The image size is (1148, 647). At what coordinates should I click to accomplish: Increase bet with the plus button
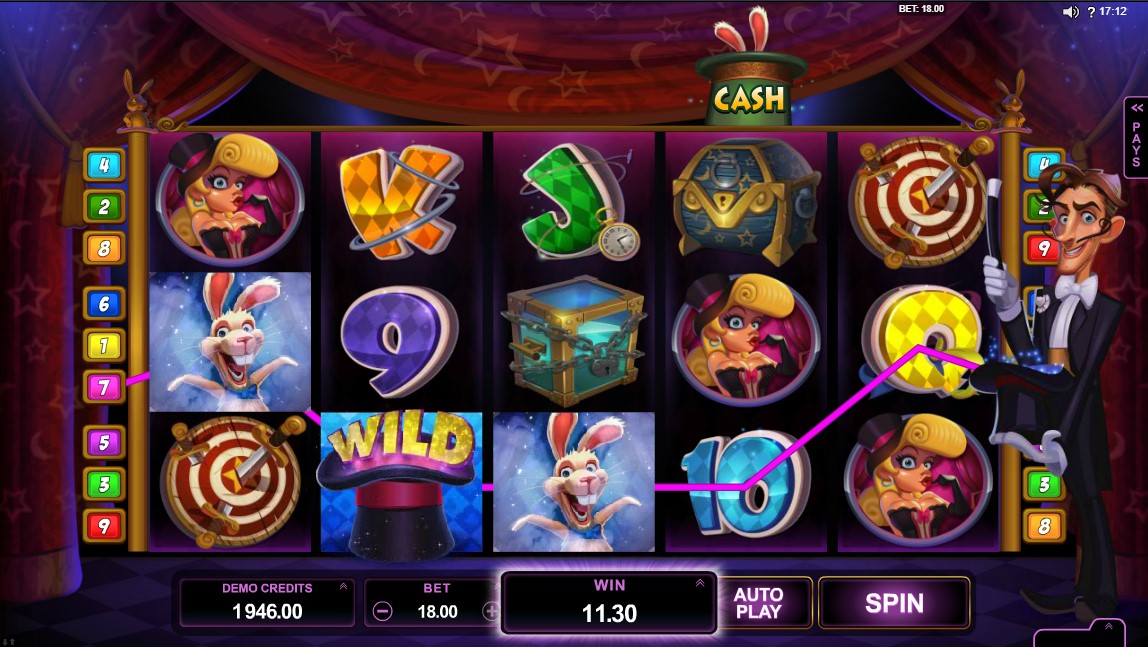pos(491,611)
